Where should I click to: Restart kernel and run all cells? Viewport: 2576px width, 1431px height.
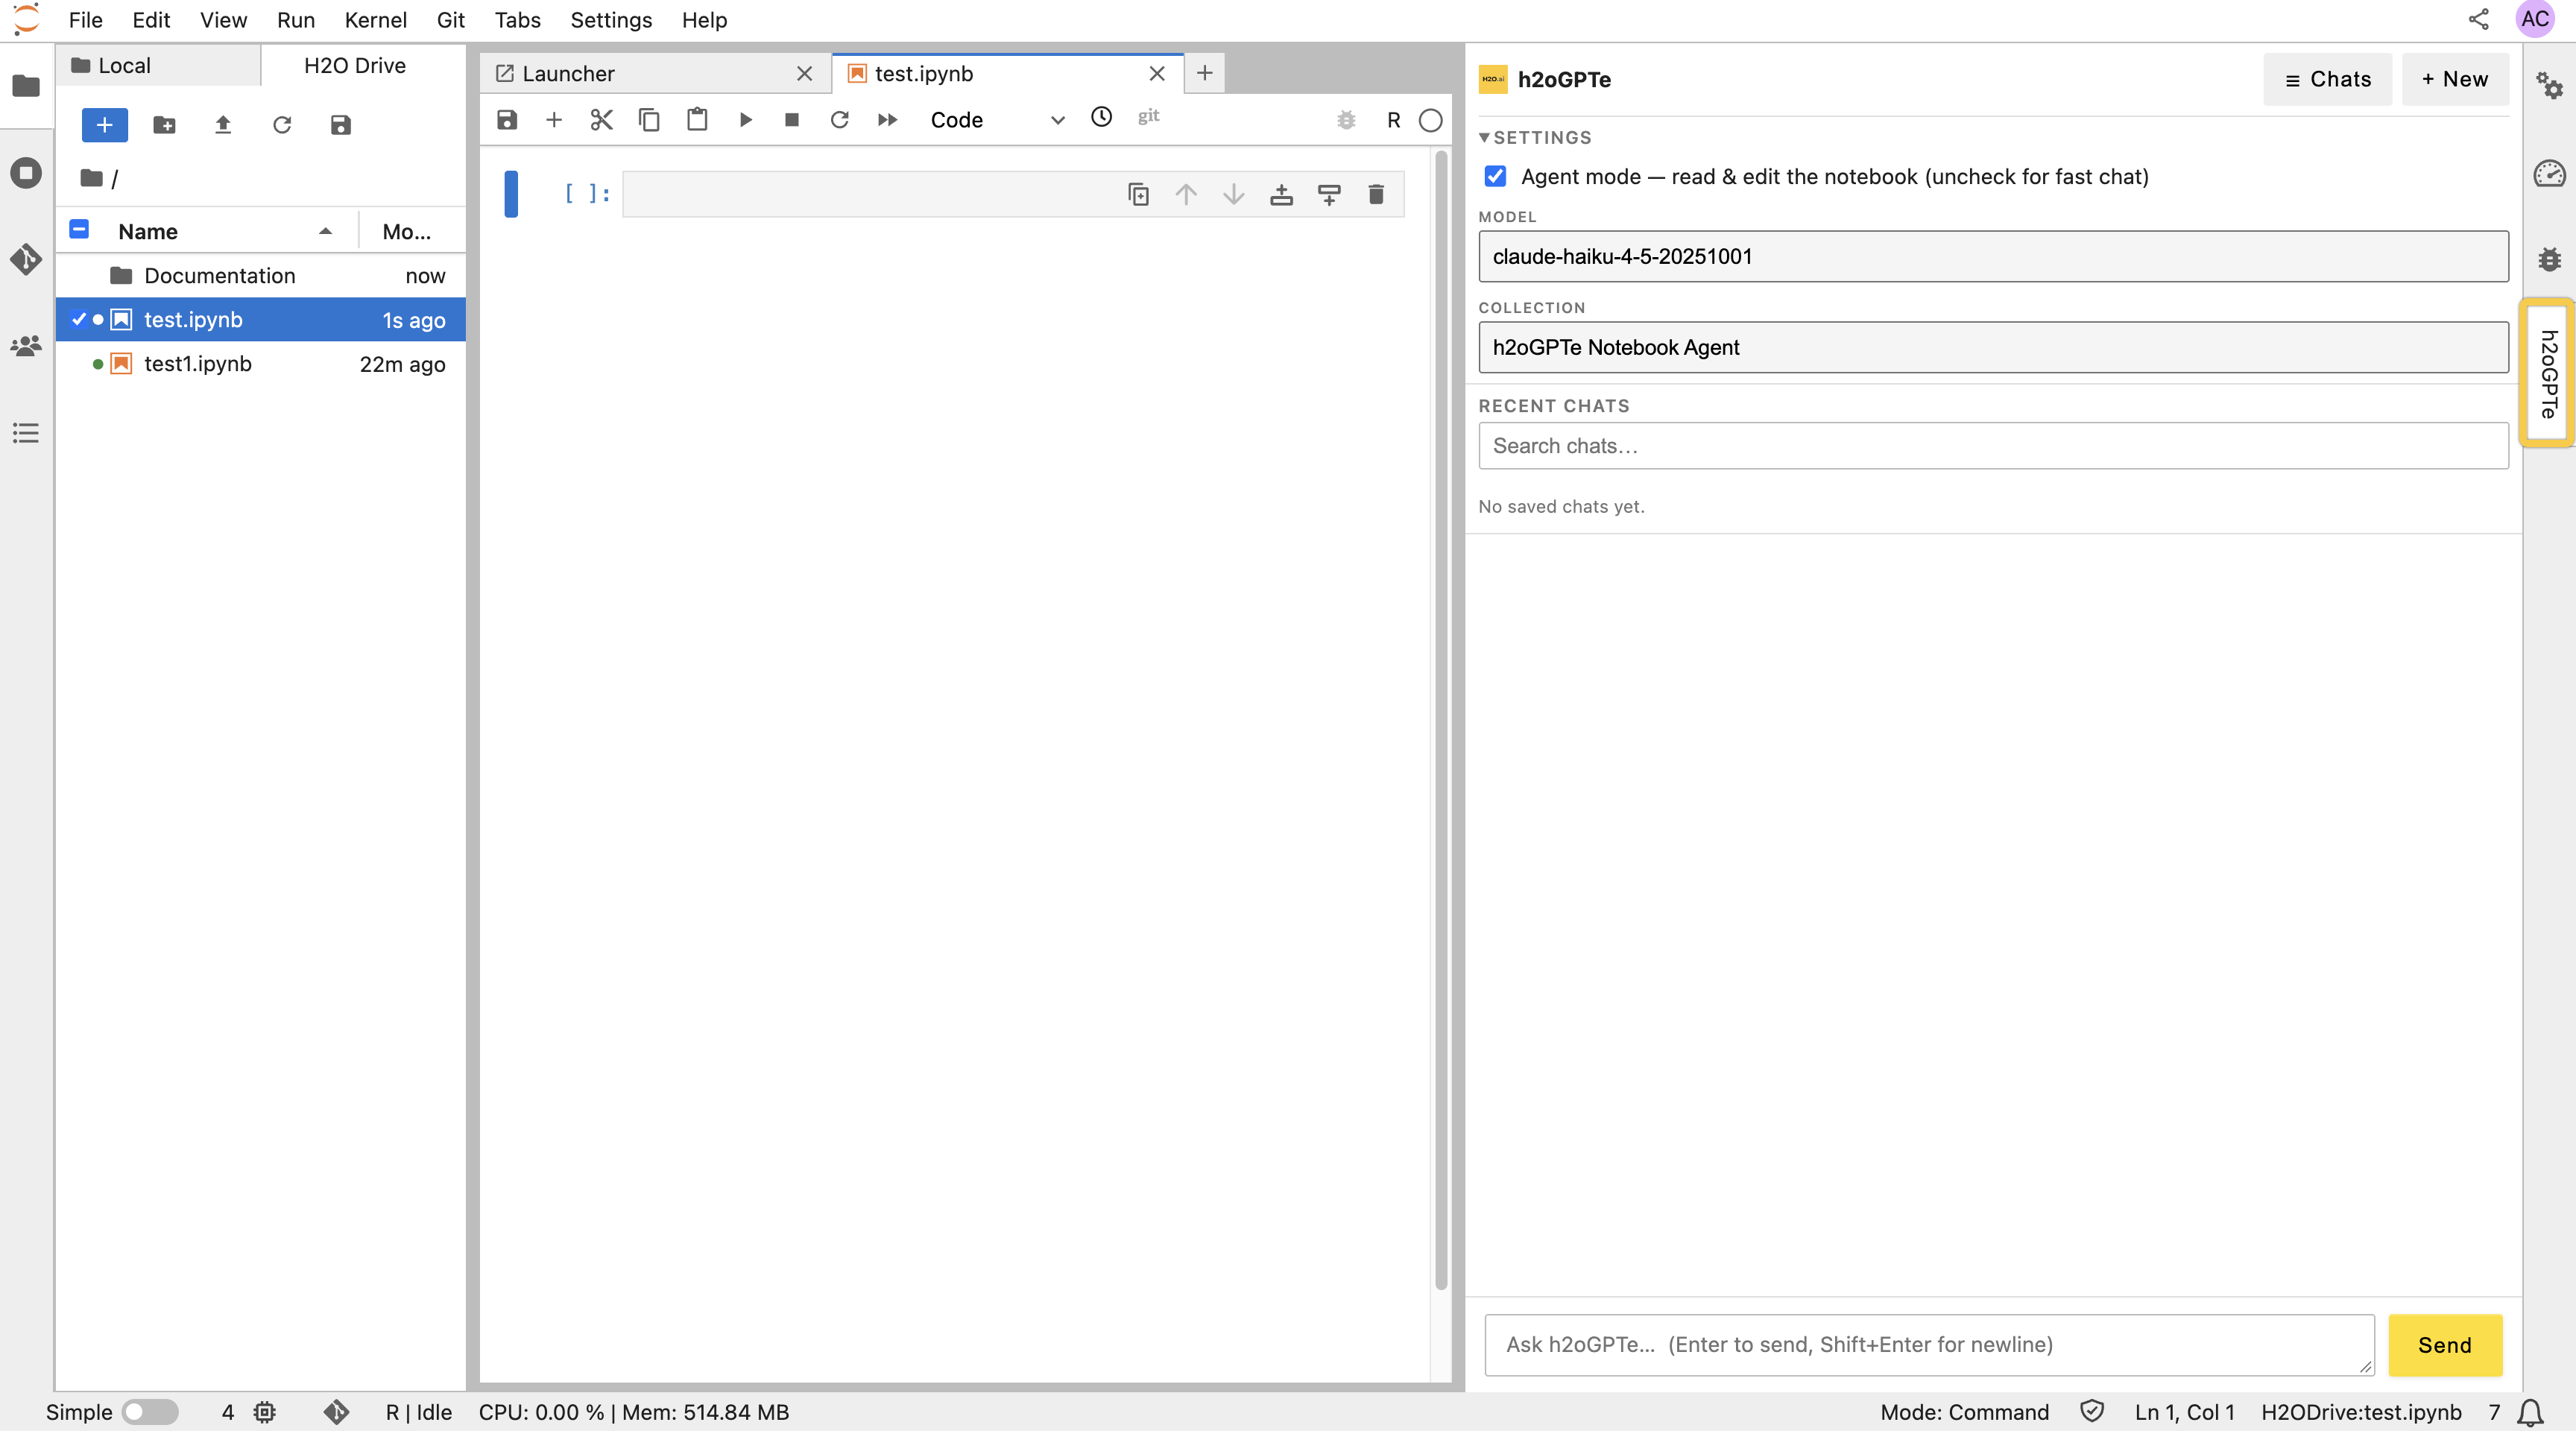click(x=887, y=120)
